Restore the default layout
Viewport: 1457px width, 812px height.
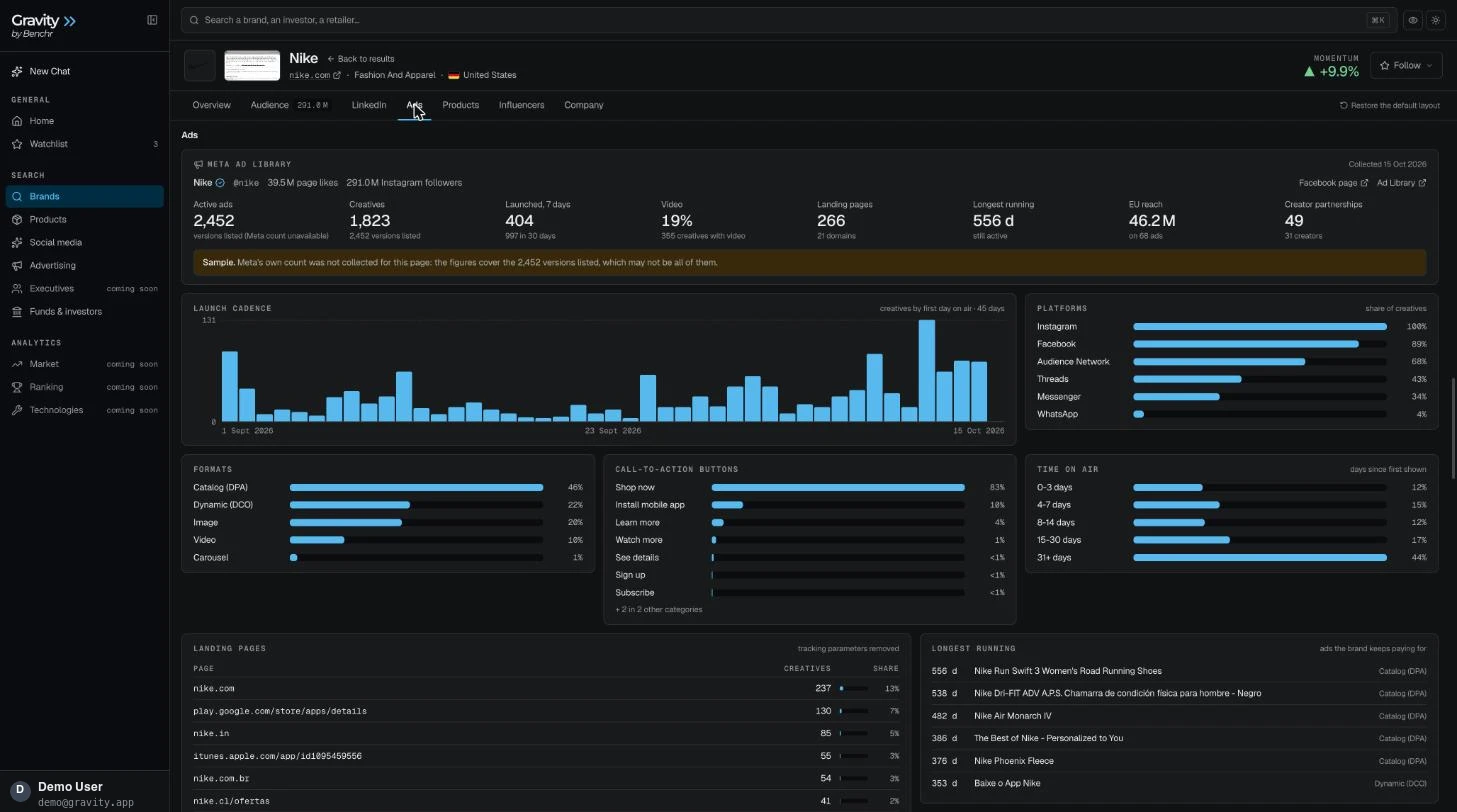[x=1390, y=105]
